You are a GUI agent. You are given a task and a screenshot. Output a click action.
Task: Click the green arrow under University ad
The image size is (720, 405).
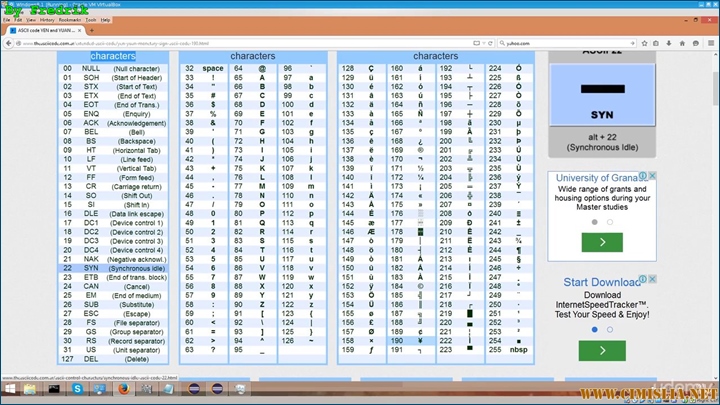point(602,243)
